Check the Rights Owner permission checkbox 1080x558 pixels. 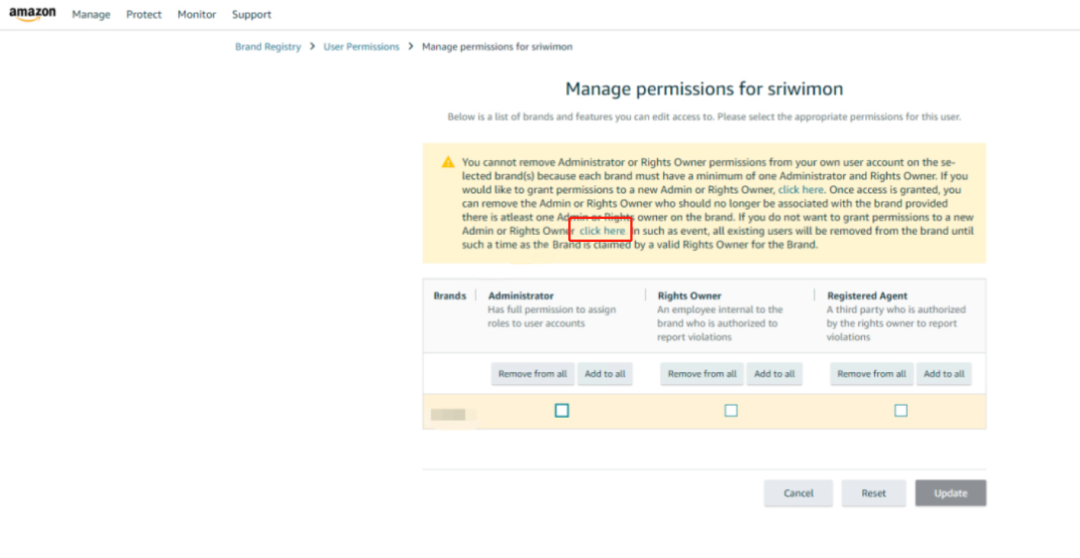731,410
